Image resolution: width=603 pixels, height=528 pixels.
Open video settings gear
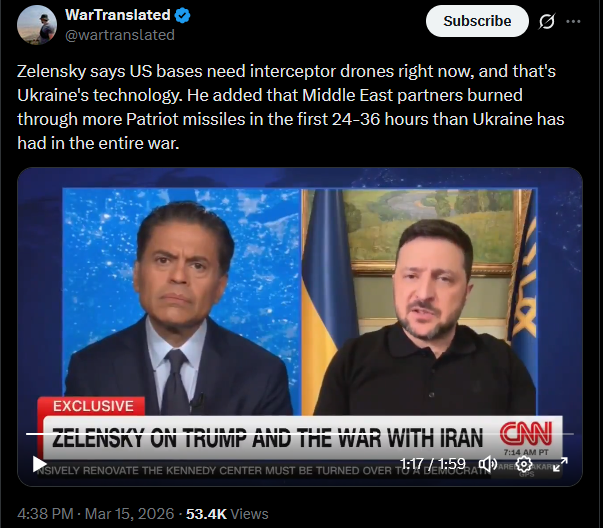pyautogui.click(x=524, y=464)
